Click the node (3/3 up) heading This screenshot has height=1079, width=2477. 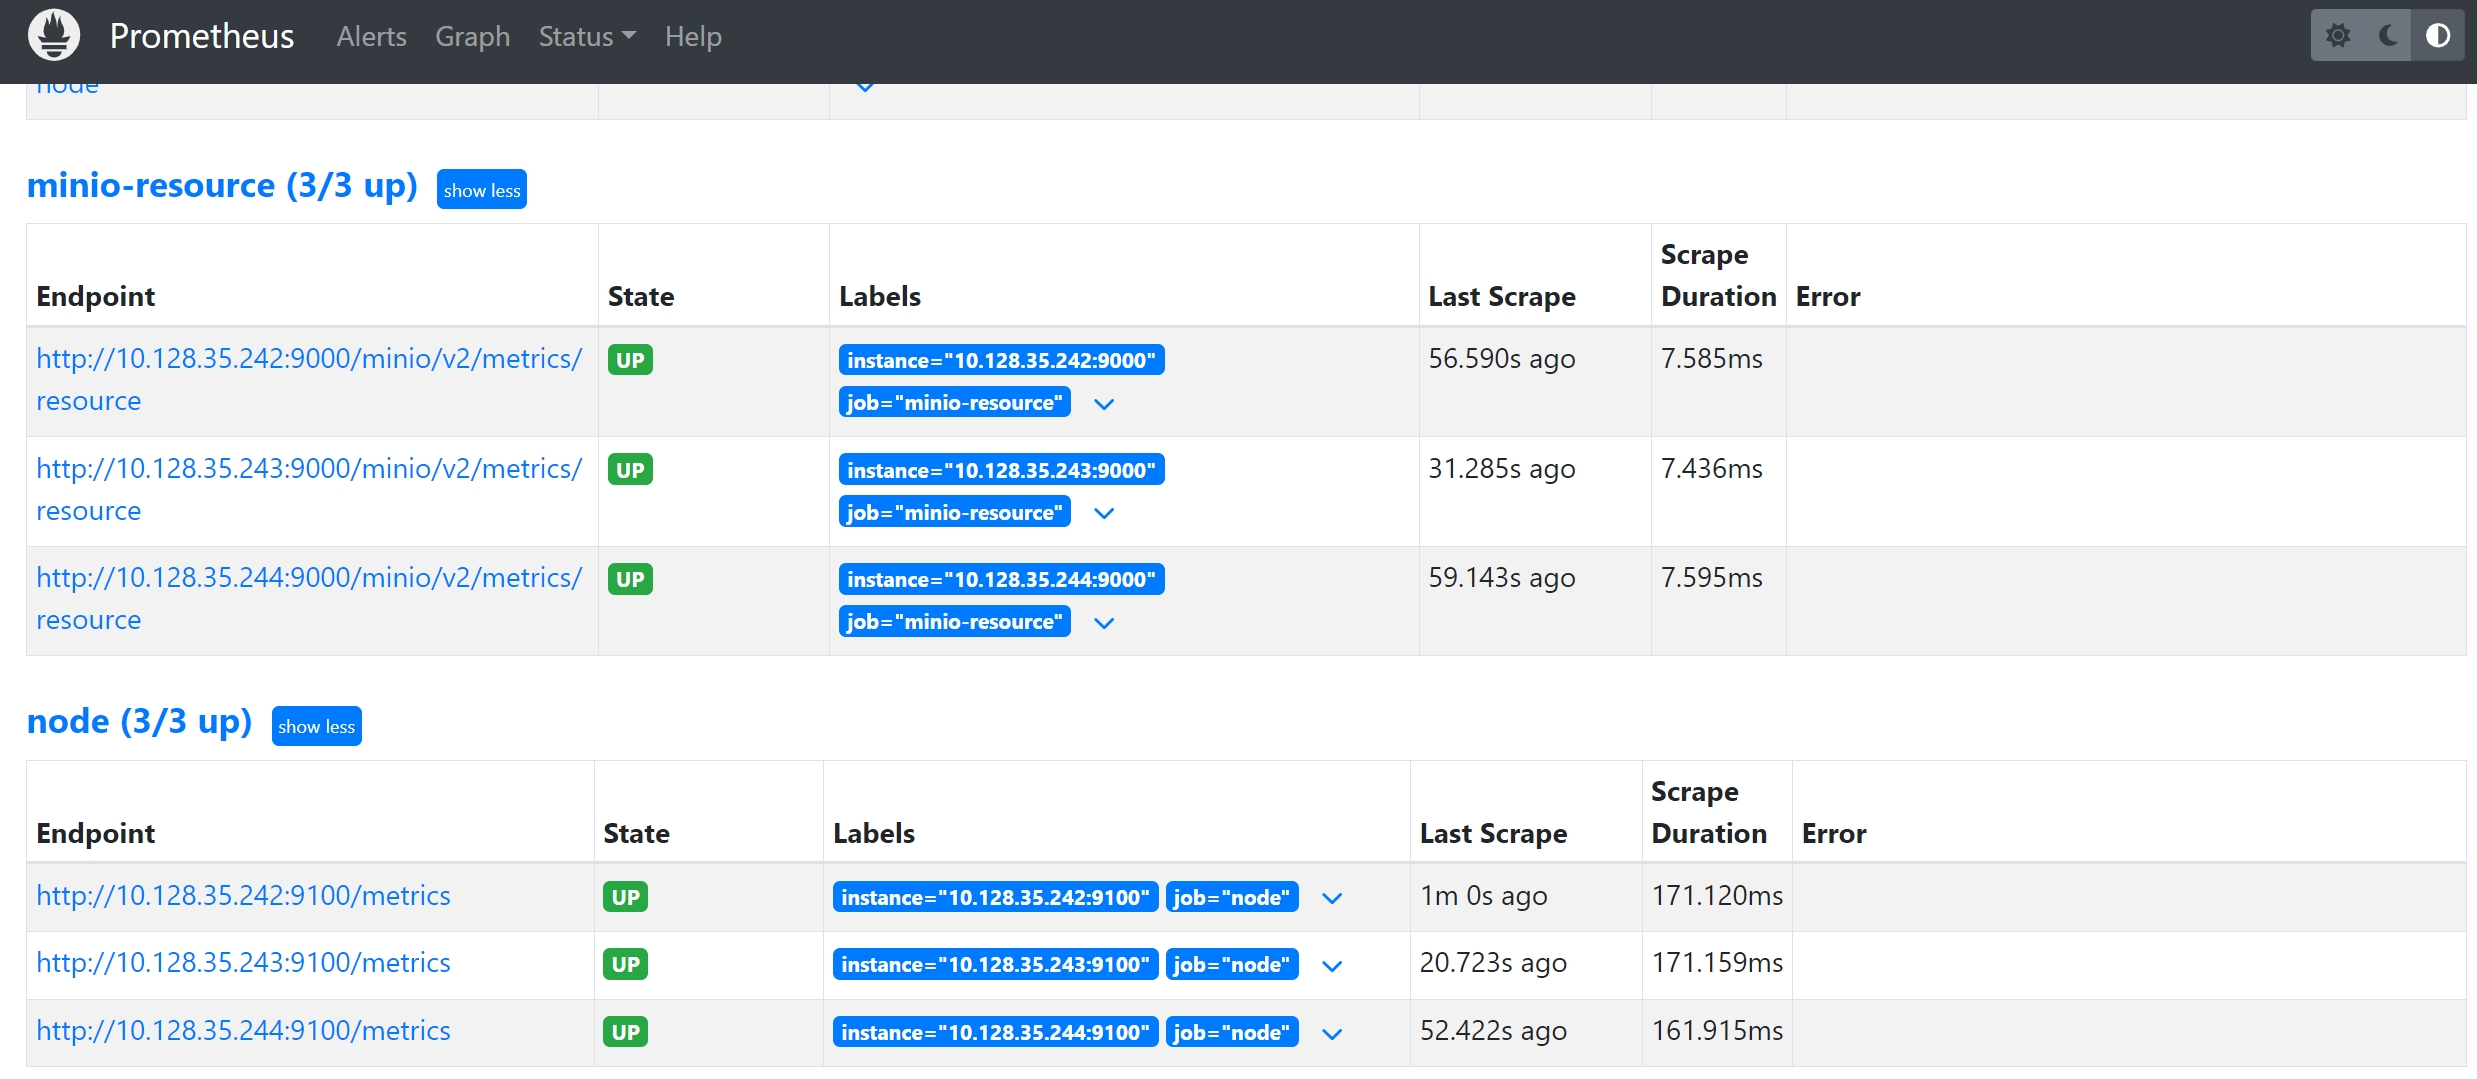click(139, 722)
